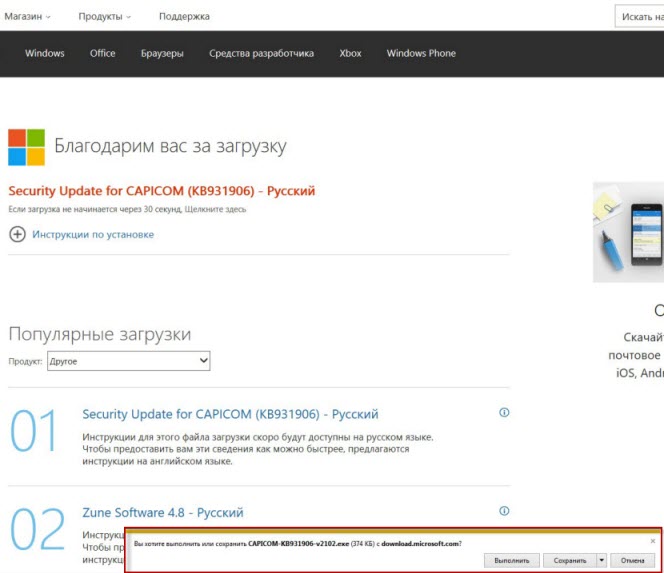Open 'Инструкции по установке' link
Viewport: 664px width, 573px height.
[93, 234]
